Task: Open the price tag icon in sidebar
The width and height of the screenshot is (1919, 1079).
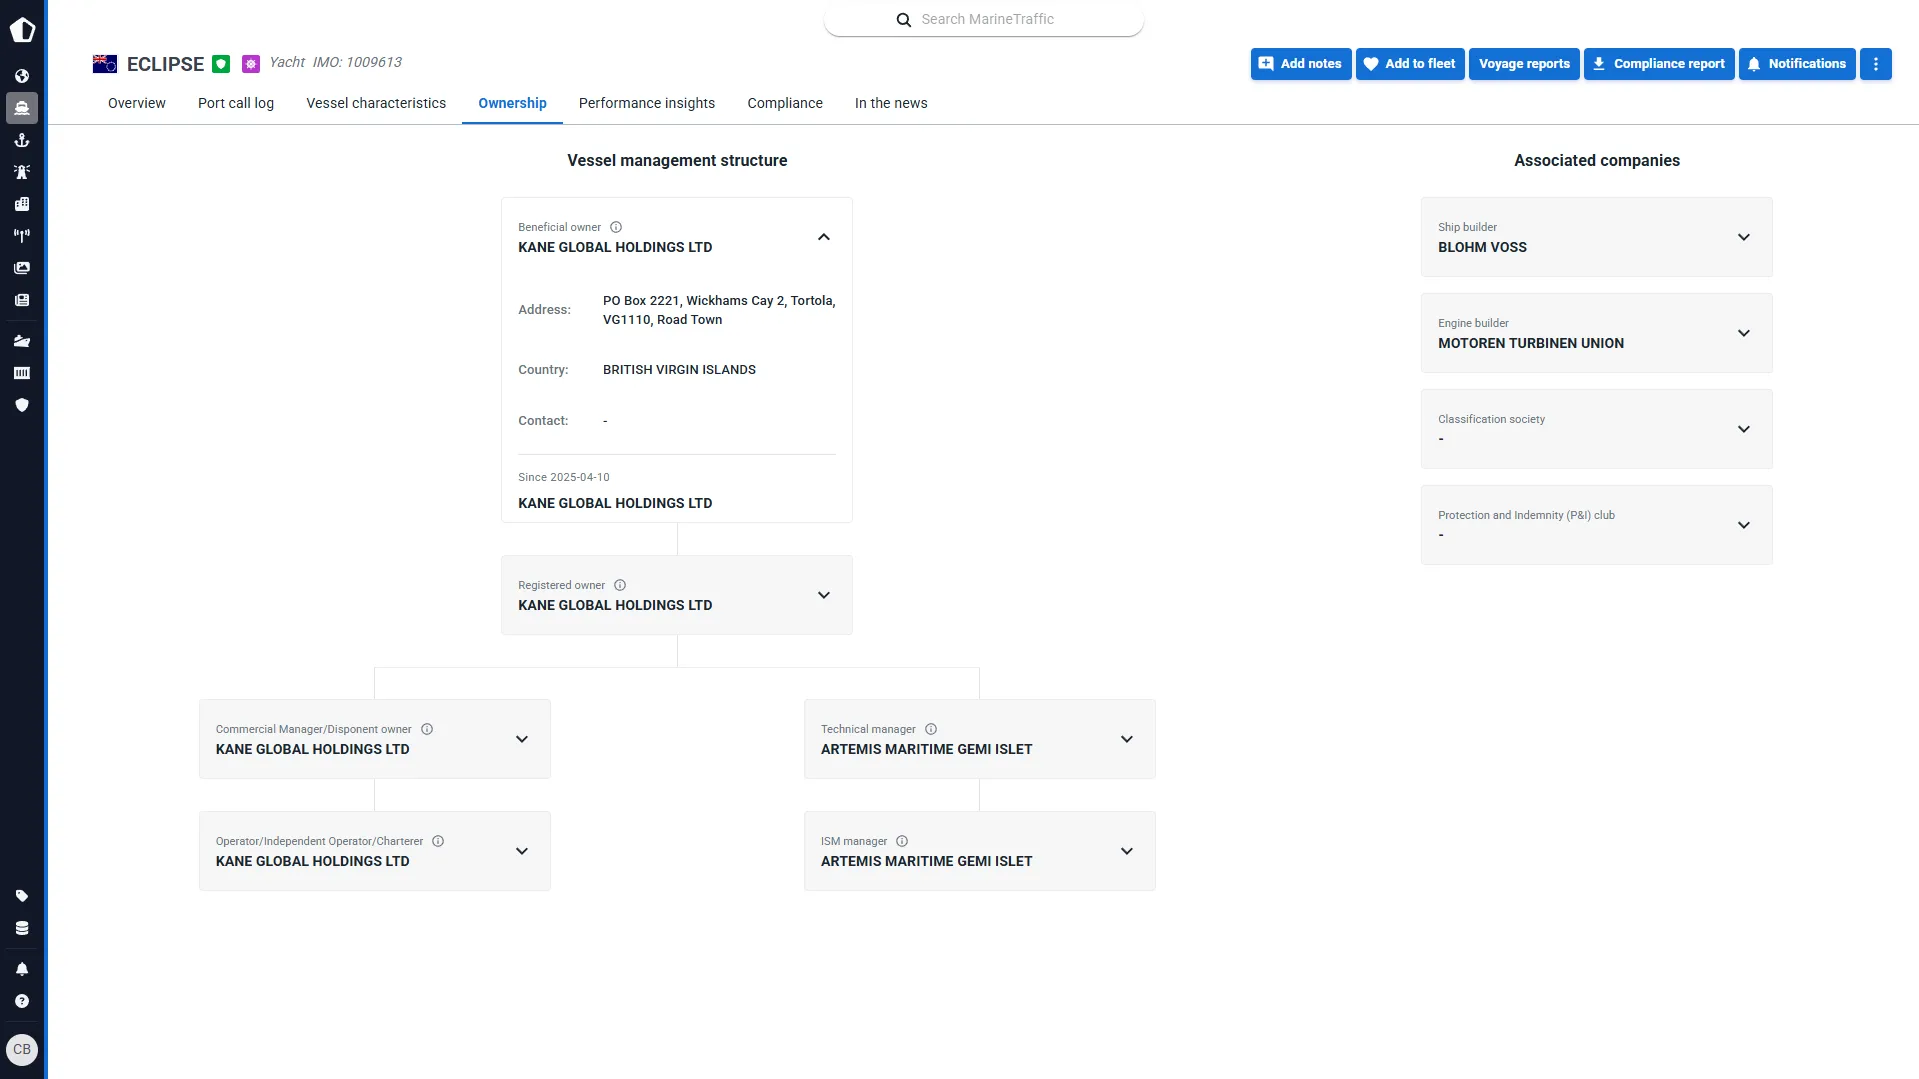Action: 22,896
